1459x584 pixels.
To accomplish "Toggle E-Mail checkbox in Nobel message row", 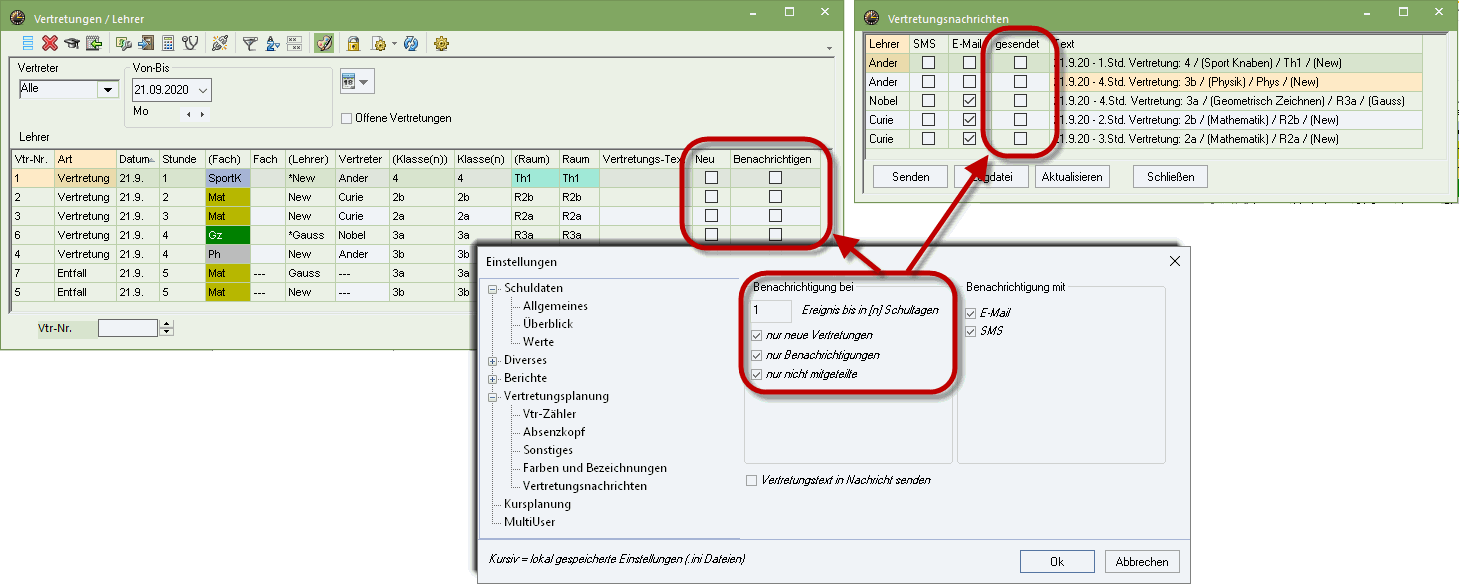I will (969, 101).
